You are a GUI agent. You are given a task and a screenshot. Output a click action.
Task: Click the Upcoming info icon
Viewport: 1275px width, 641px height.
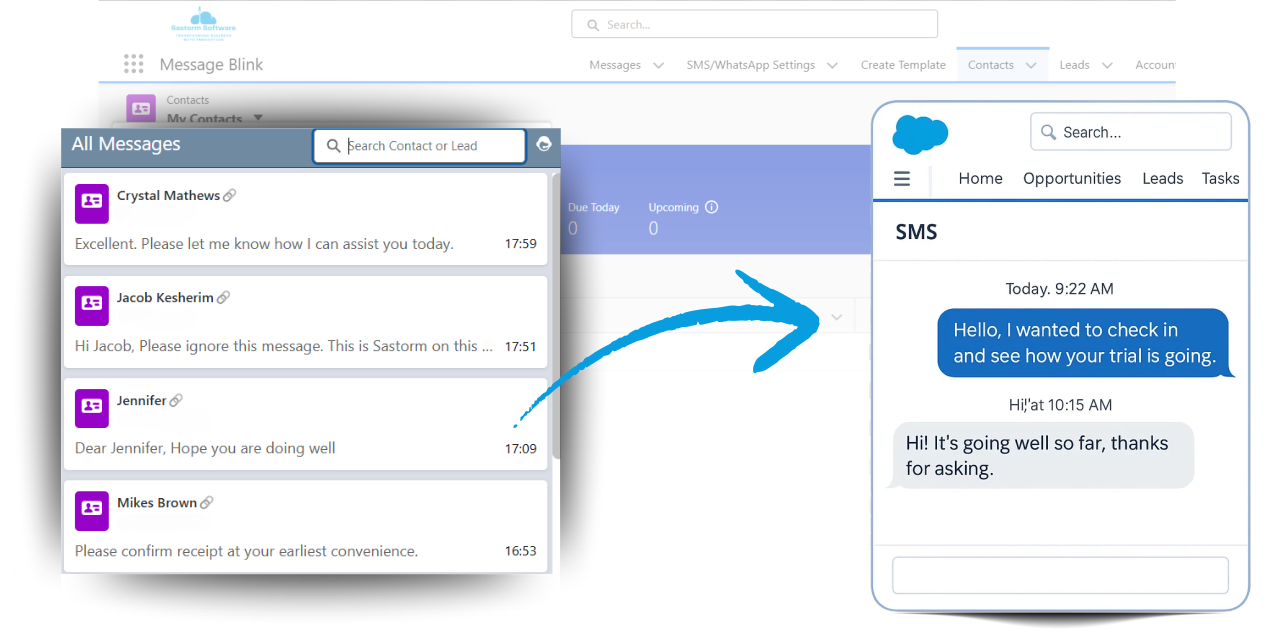coord(709,207)
